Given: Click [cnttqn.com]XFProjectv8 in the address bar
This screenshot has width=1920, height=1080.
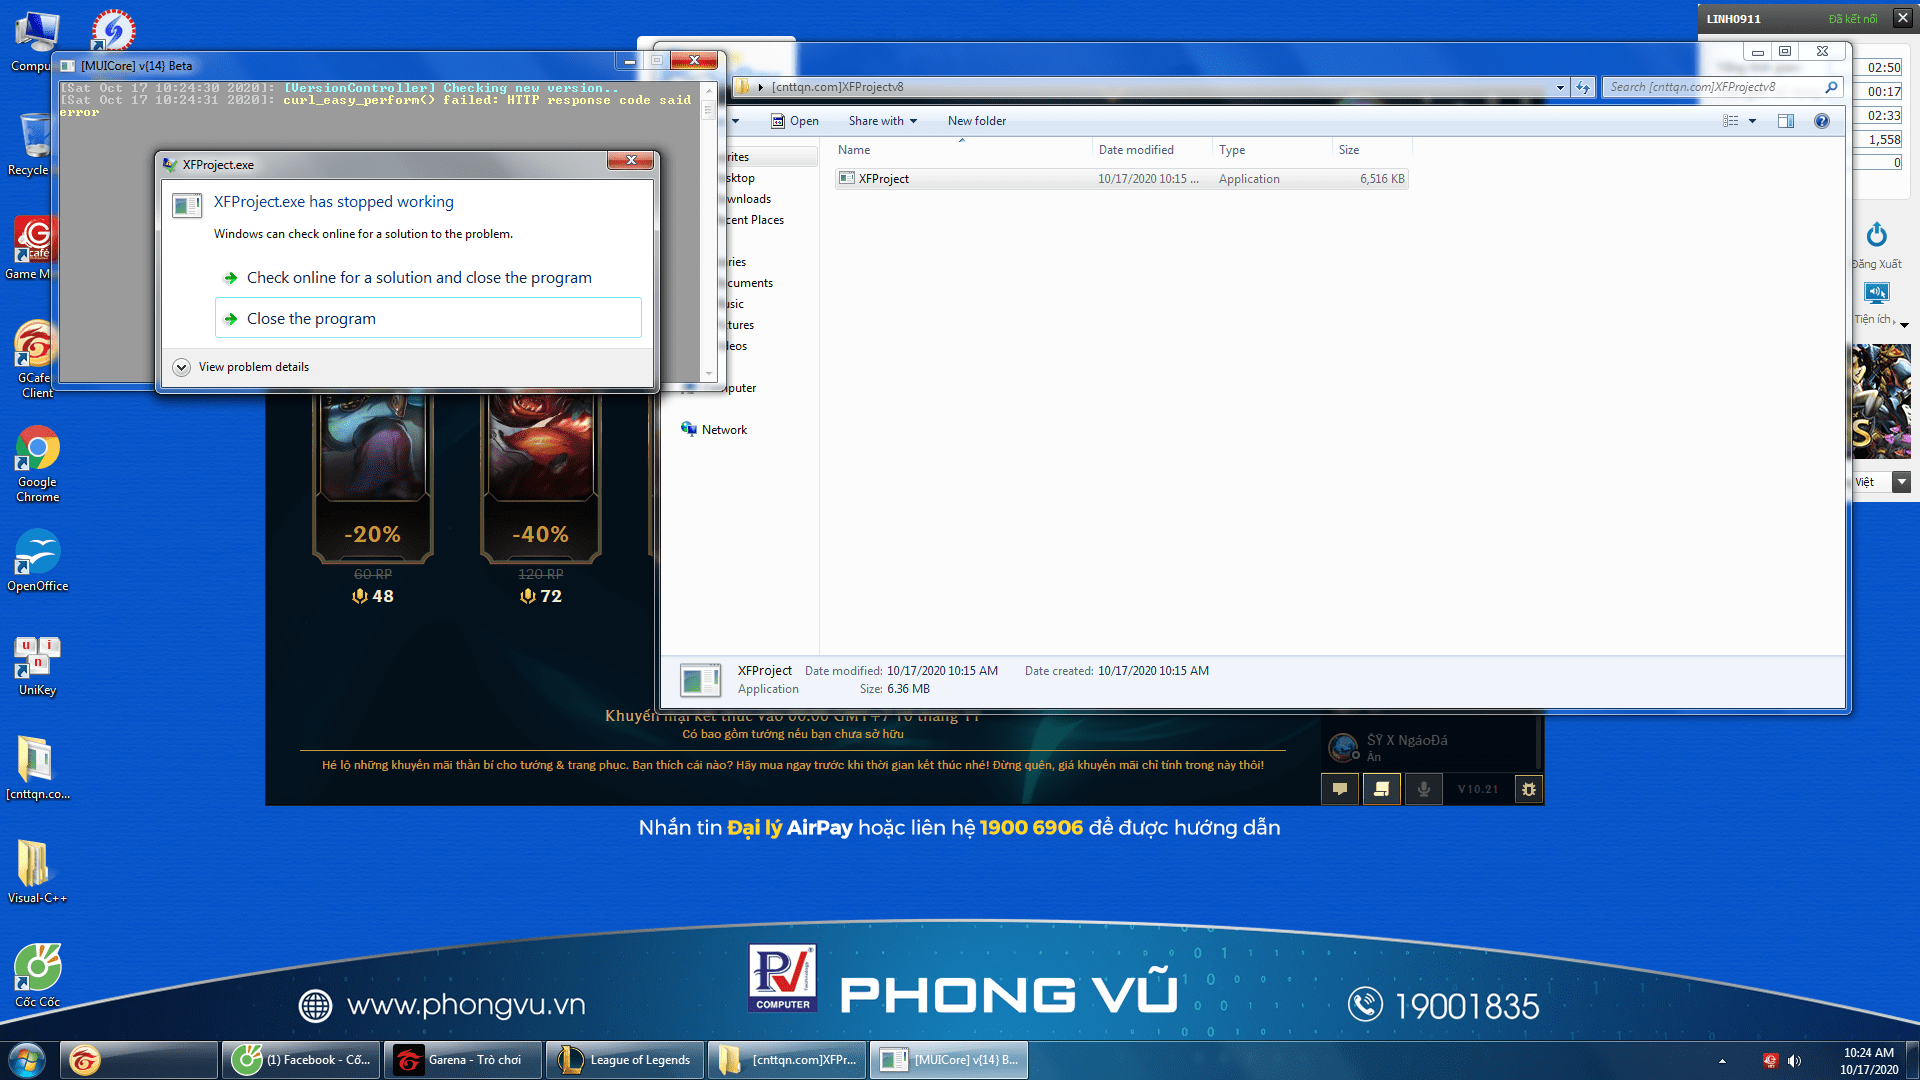Looking at the screenshot, I should pyautogui.click(x=837, y=87).
